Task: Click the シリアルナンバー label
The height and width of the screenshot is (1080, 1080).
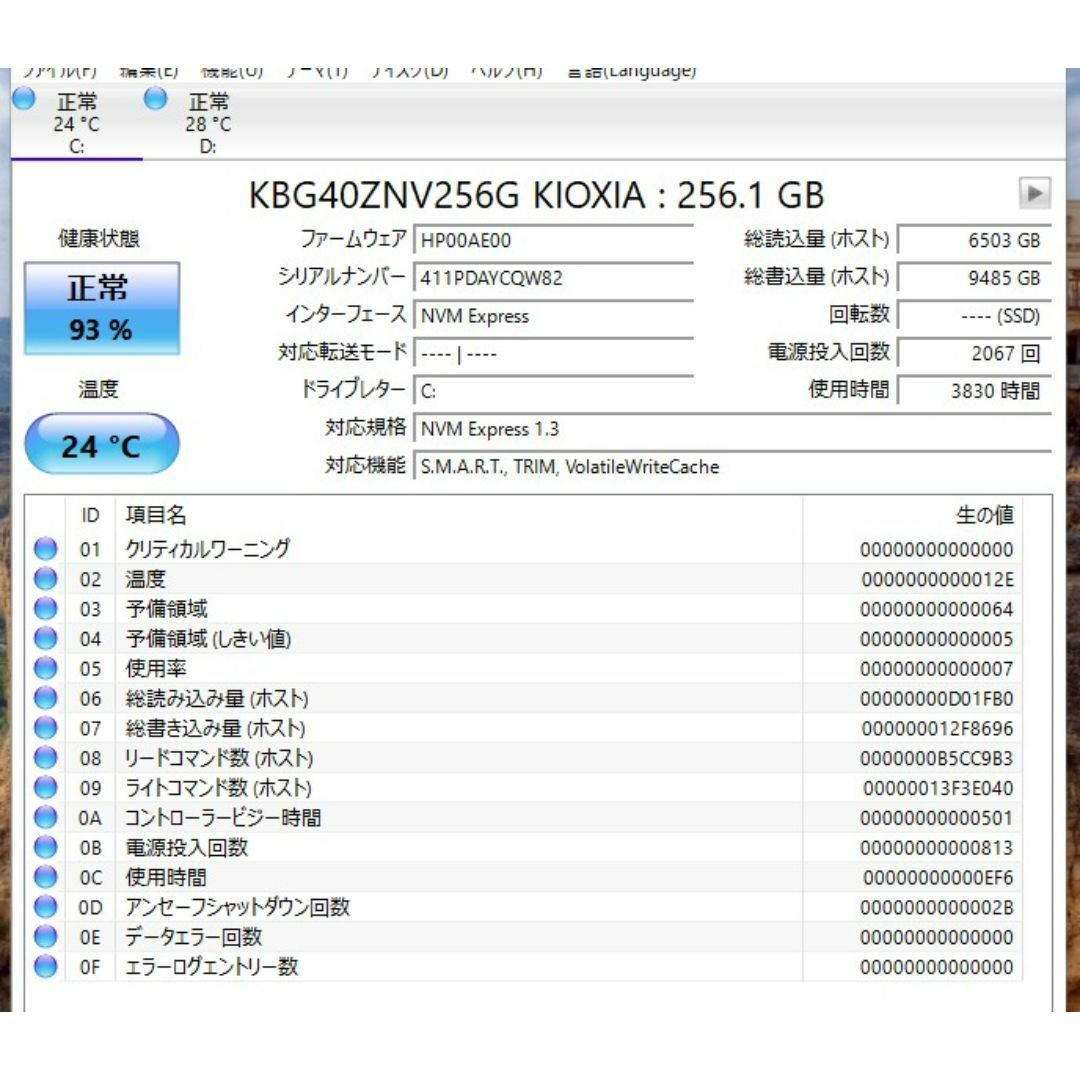Action: (342, 277)
